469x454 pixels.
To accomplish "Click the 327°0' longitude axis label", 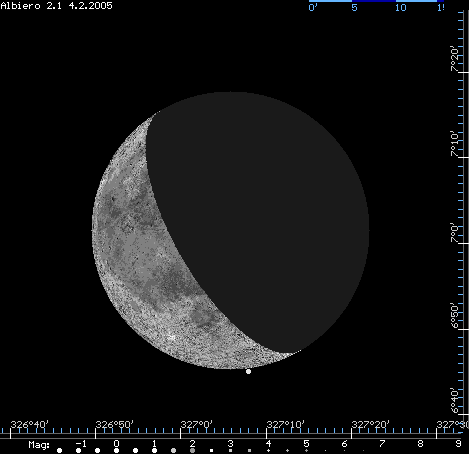I will click(x=197, y=424).
